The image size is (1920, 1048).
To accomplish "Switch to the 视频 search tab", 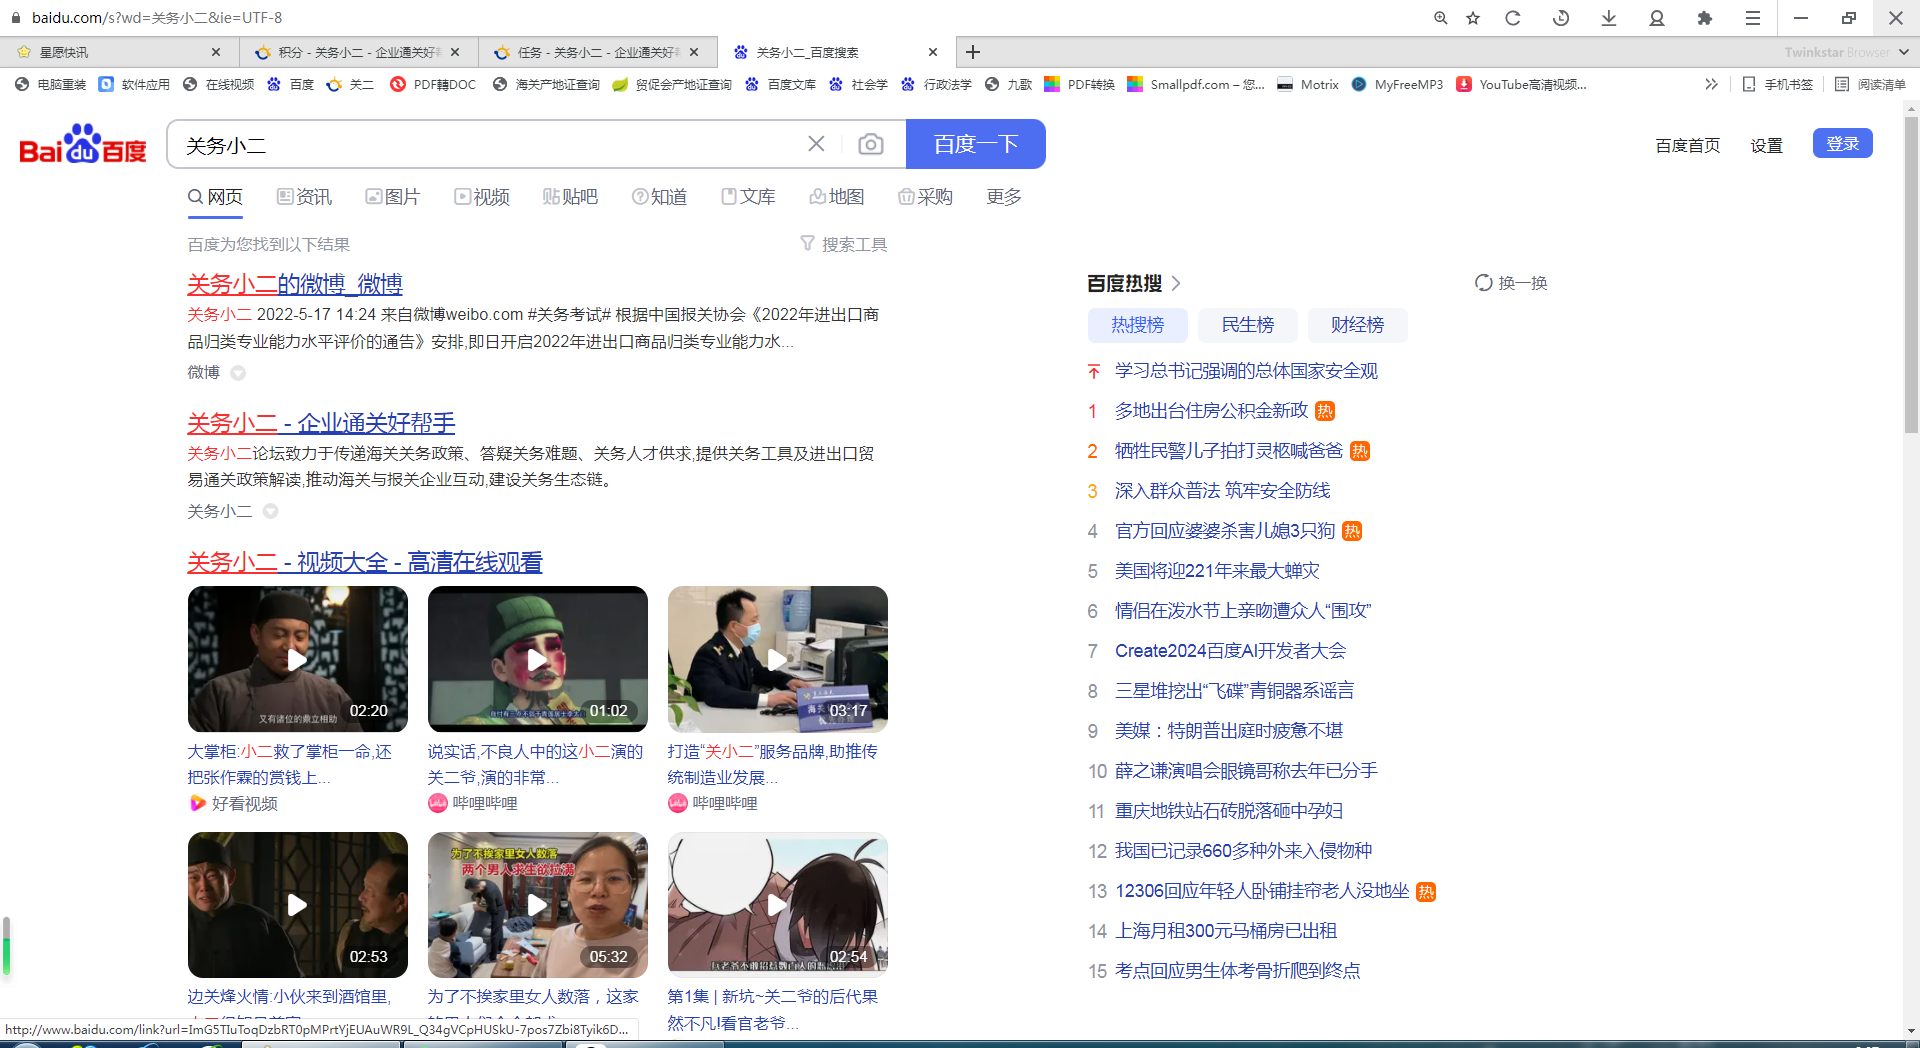I will [x=482, y=197].
